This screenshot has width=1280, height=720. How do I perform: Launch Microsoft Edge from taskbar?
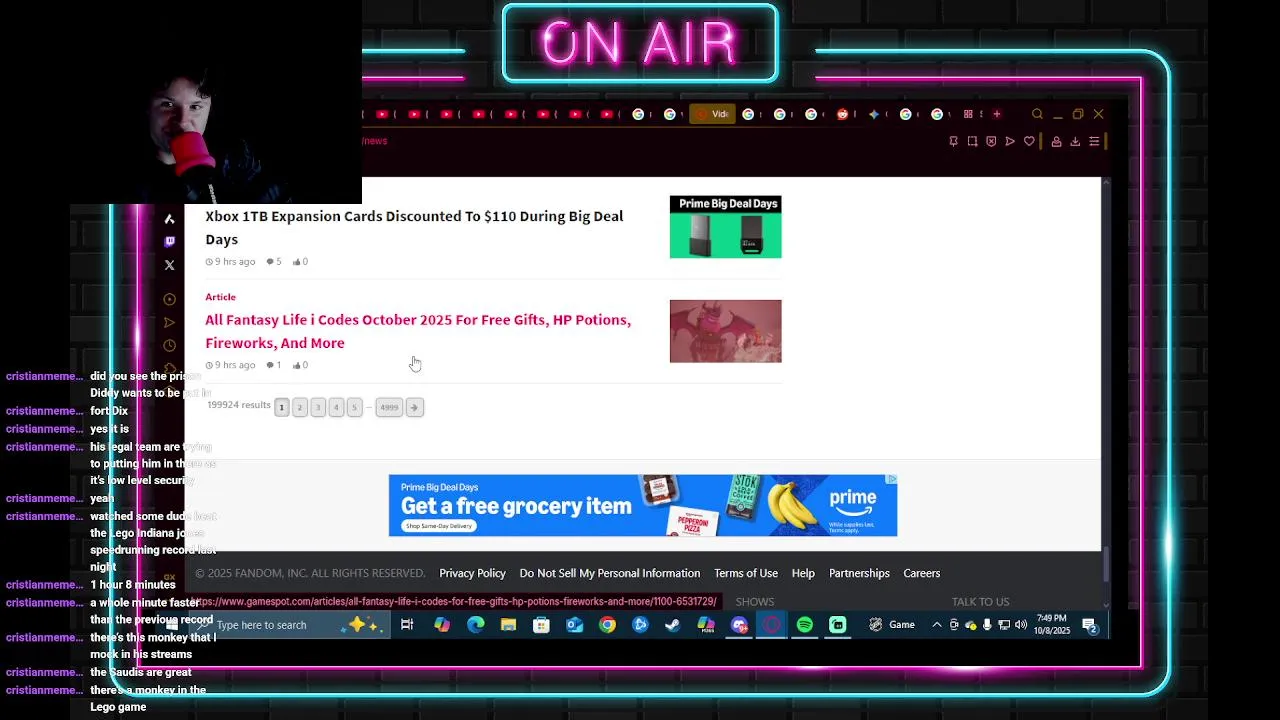(x=475, y=625)
